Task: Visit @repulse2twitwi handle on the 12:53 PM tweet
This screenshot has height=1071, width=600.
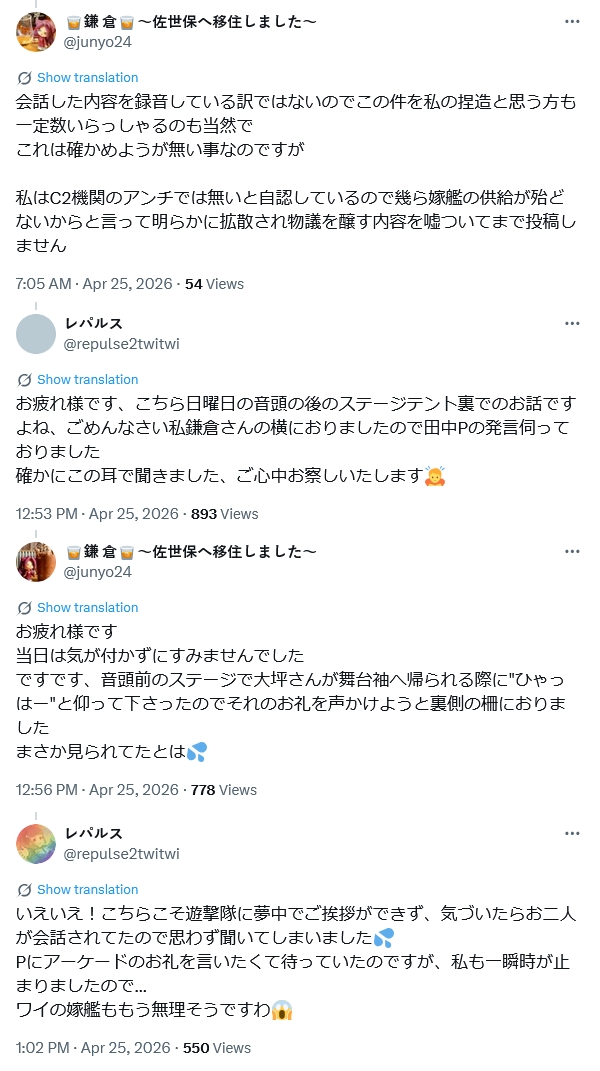Action: pyautogui.click(x=122, y=344)
